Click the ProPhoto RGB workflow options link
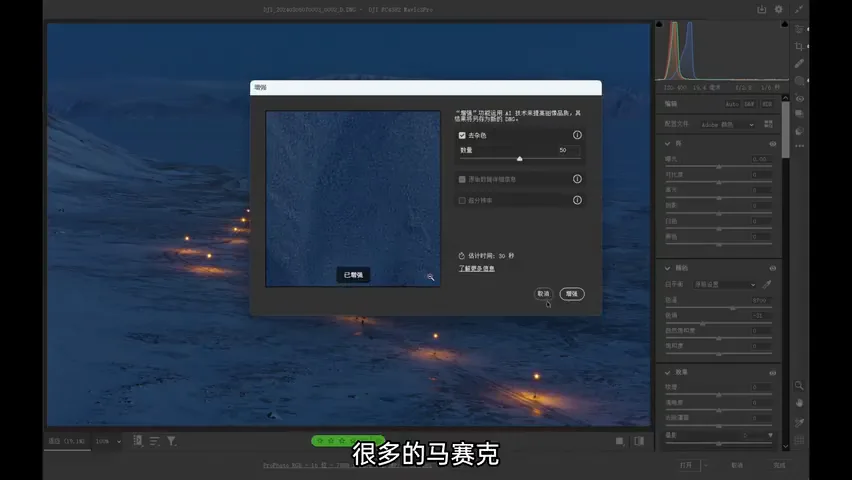Screen dimensions: 852x480 tap(348, 465)
